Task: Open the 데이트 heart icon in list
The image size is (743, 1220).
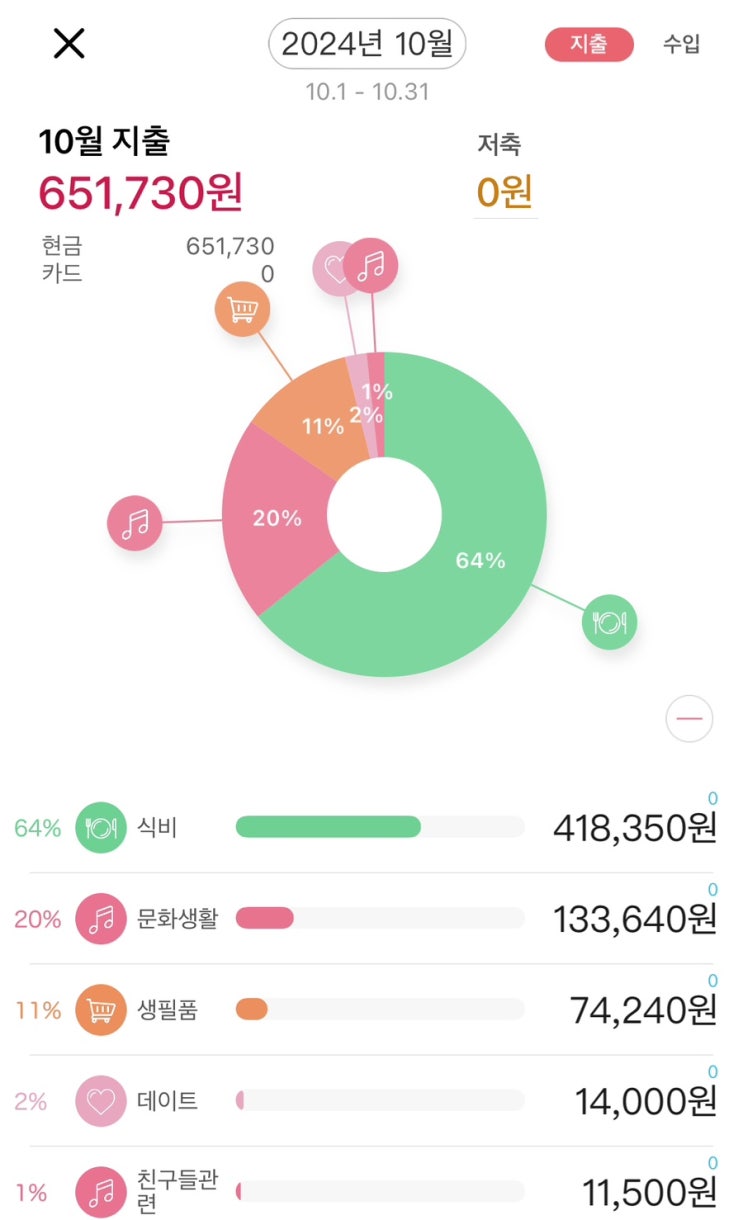Action: tap(100, 1101)
